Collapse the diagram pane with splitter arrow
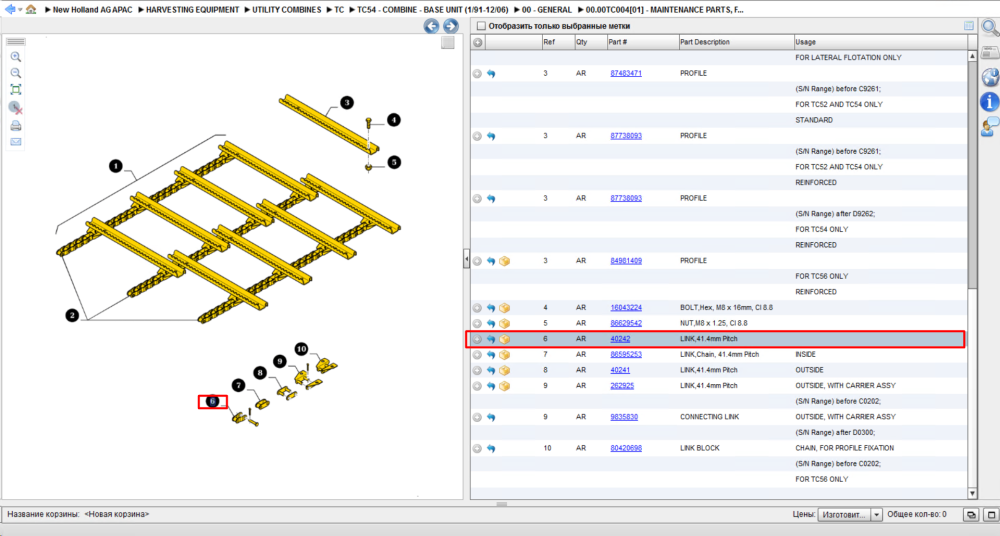Screen dimensions: 1000x536 (x=466, y=259)
